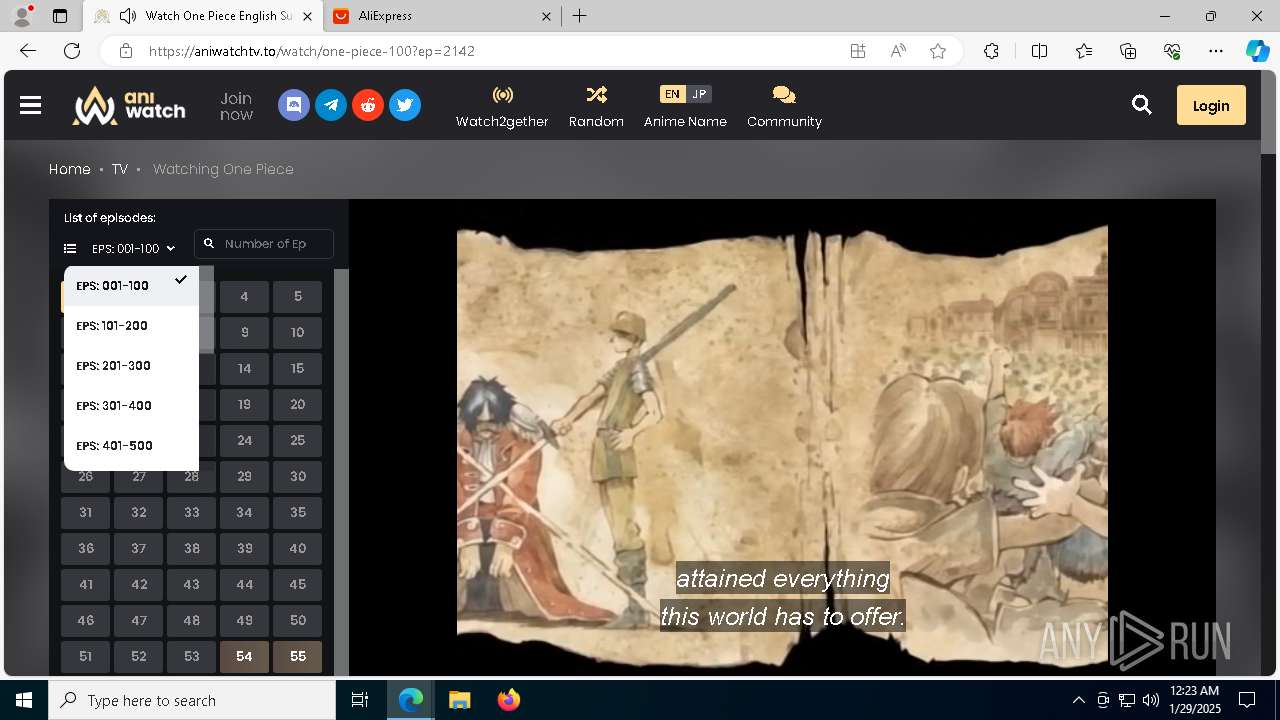Open the Copilot sidebar icon
The height and width of the screenshot is (720, 1280).
(x=1257, y=51)
